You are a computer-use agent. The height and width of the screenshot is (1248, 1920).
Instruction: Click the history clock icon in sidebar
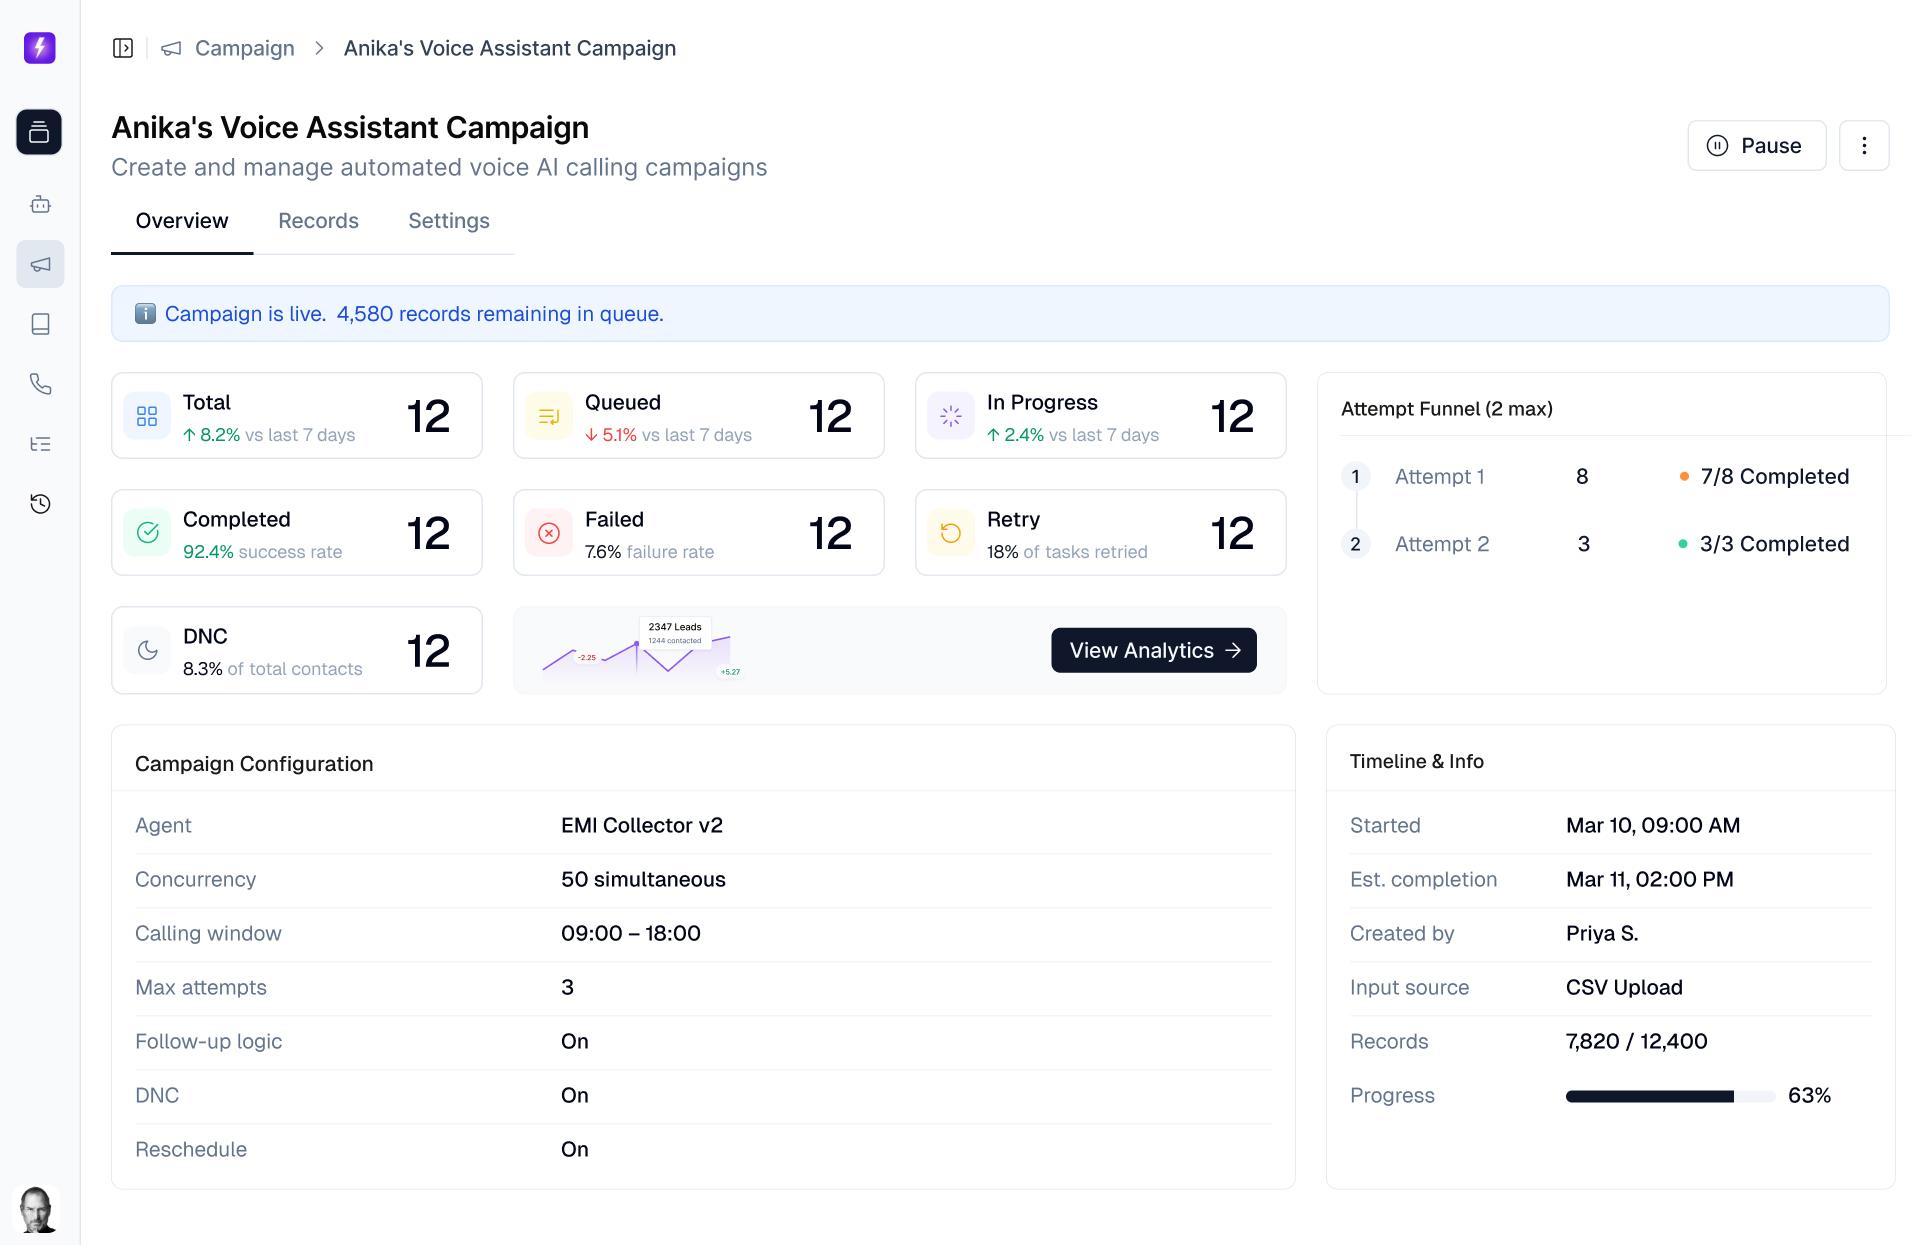point(40,503)
